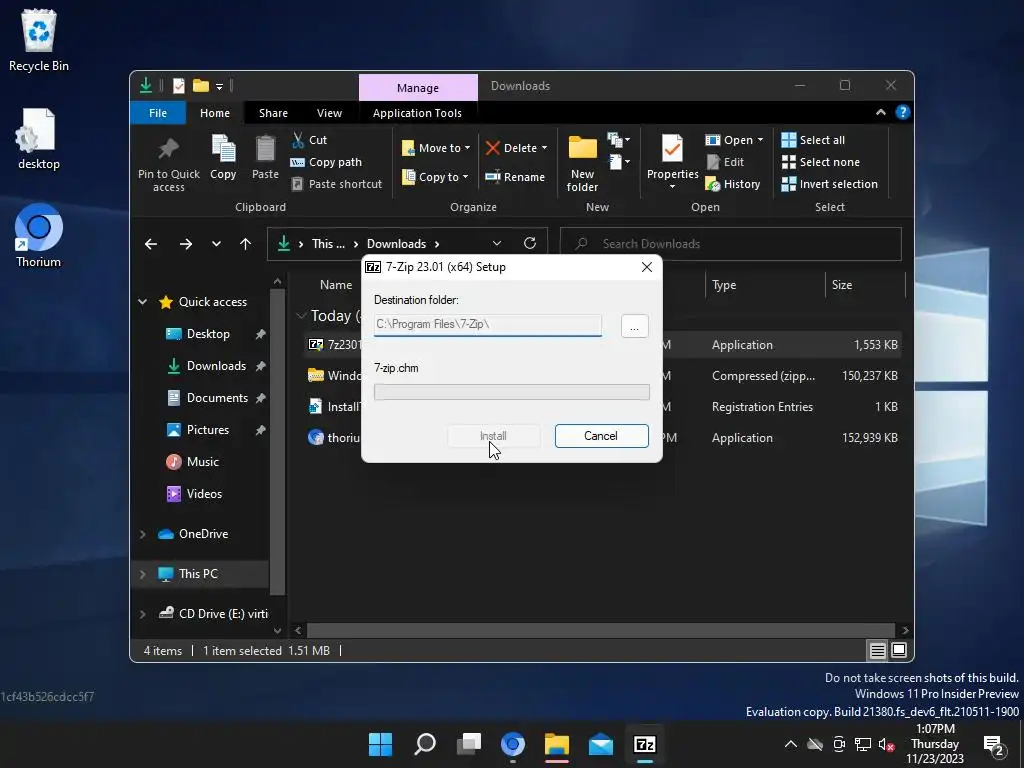Click the Edit command in ribbon
Screen dimensions: 1024x768
pyautogui.click(x=725, y=162)
